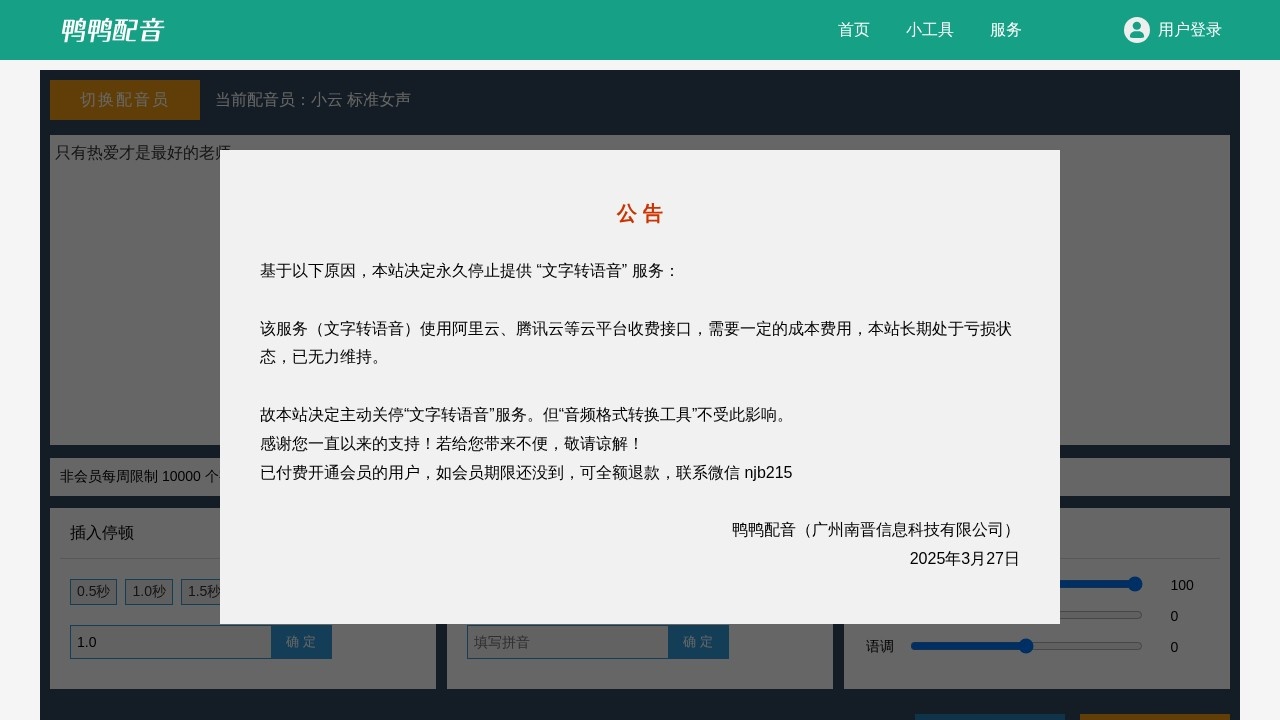
Task: Select the 0.5秒 pause preset
Action: [93, 592]
